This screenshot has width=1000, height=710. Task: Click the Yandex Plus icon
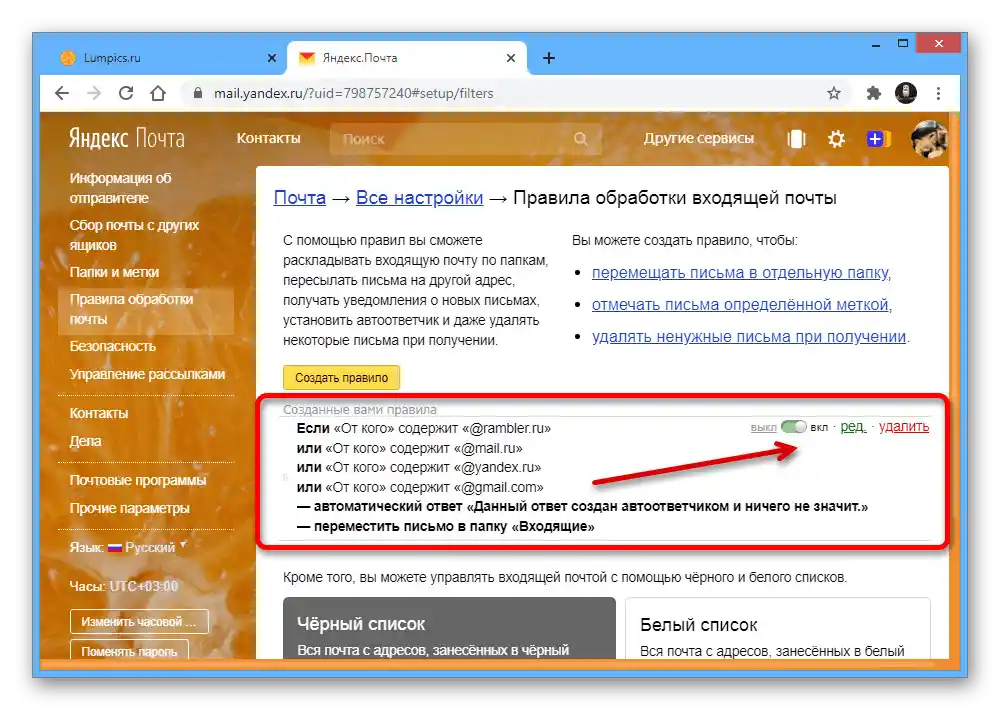(x=878, y=138)
